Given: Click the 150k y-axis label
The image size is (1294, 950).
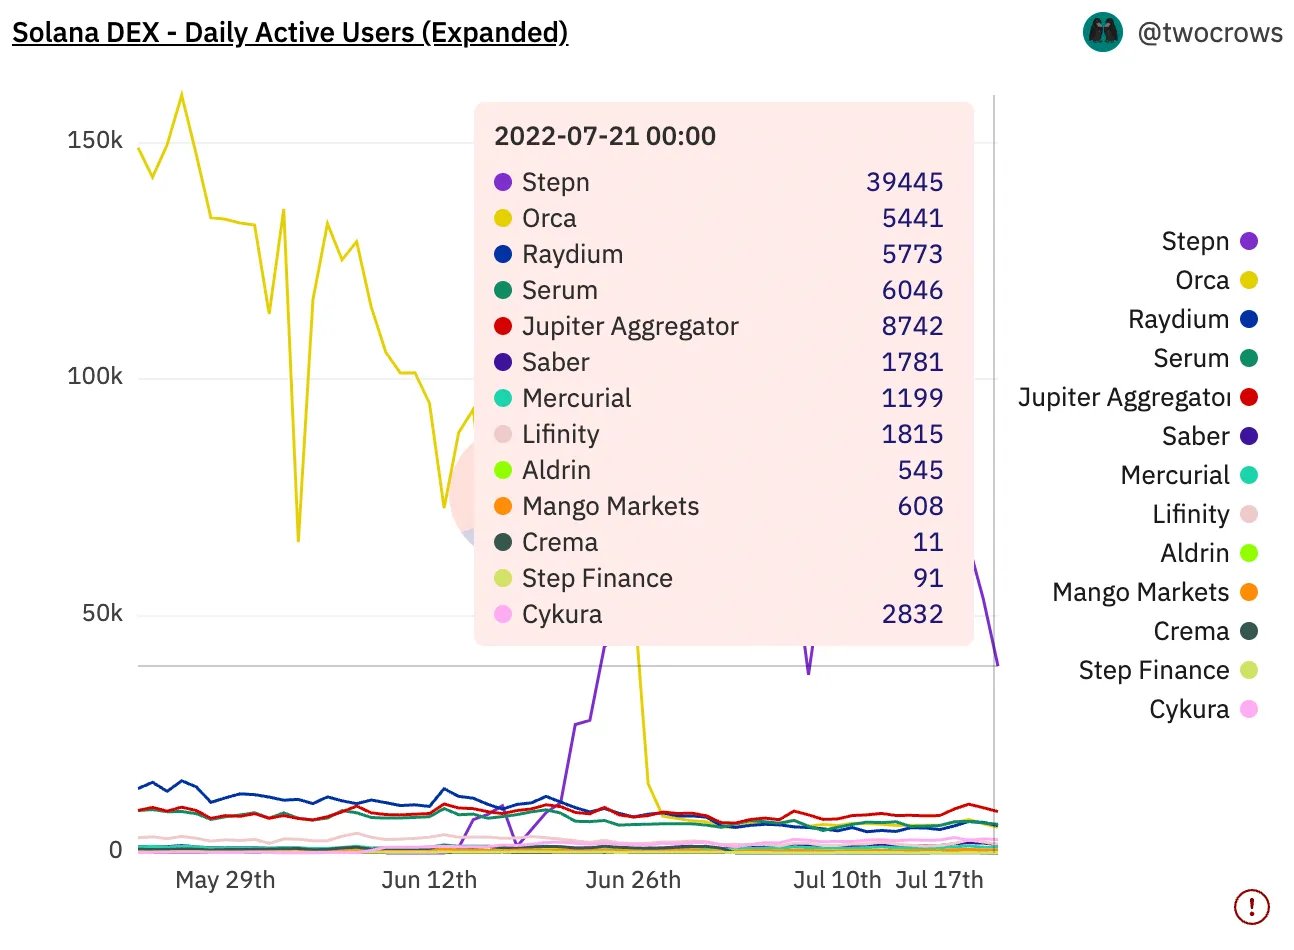Looking at the screenshot, I should pos(95,140).
